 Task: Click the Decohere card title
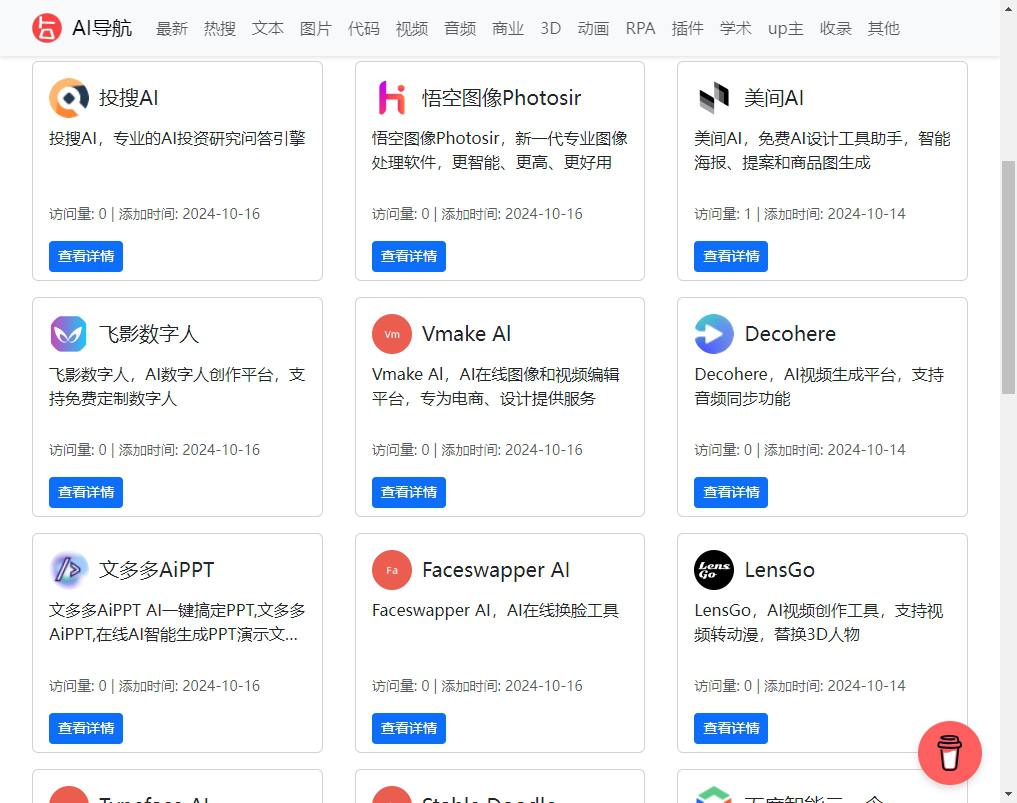click(790, 334)
